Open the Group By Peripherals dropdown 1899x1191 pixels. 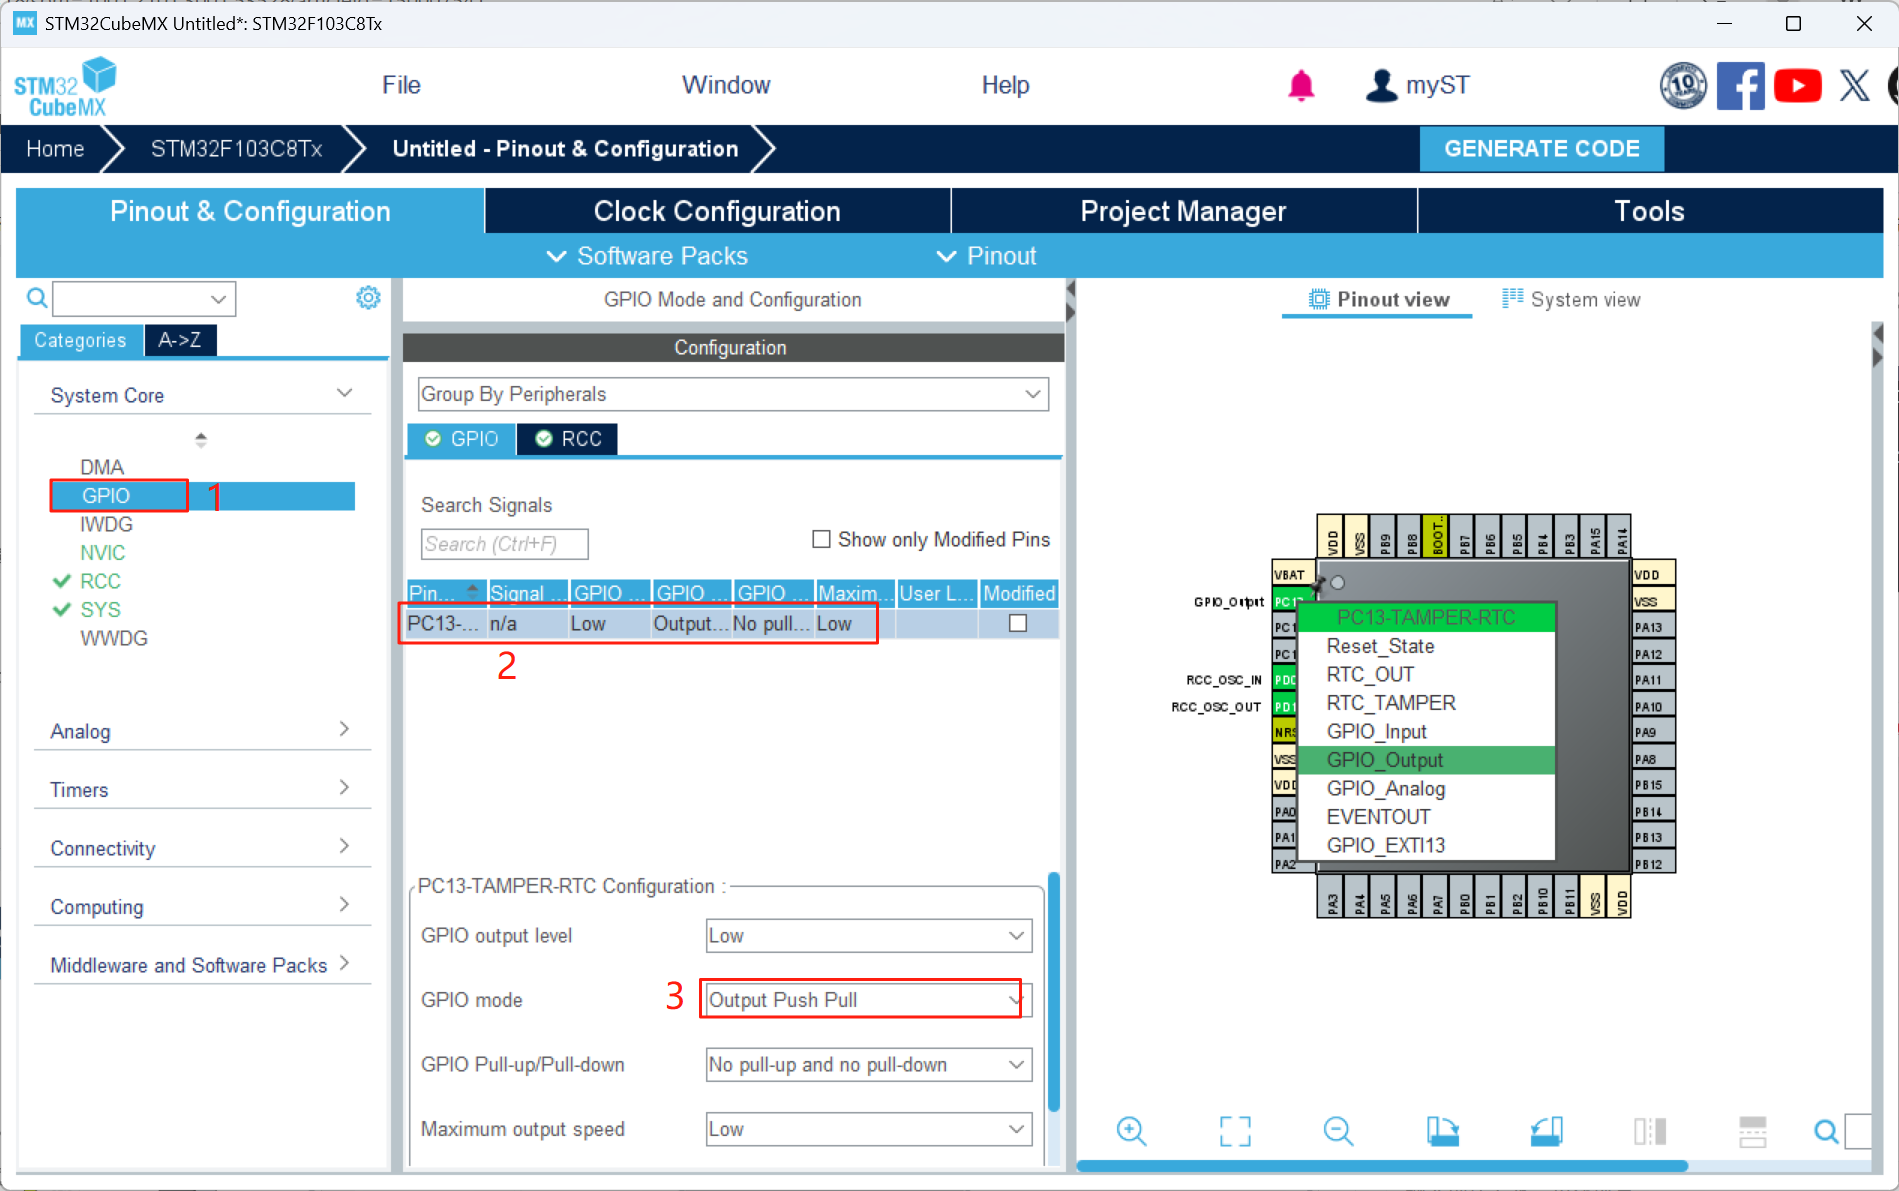click(733, 394)
